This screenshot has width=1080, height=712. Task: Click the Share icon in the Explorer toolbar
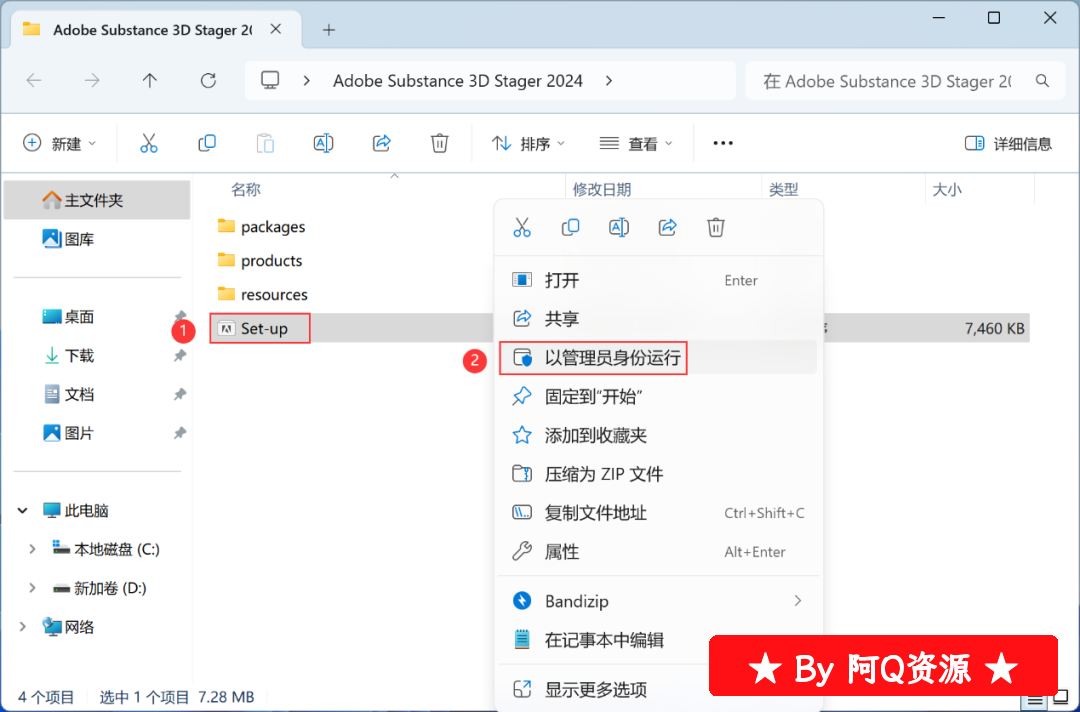click(x=382, y=143)
